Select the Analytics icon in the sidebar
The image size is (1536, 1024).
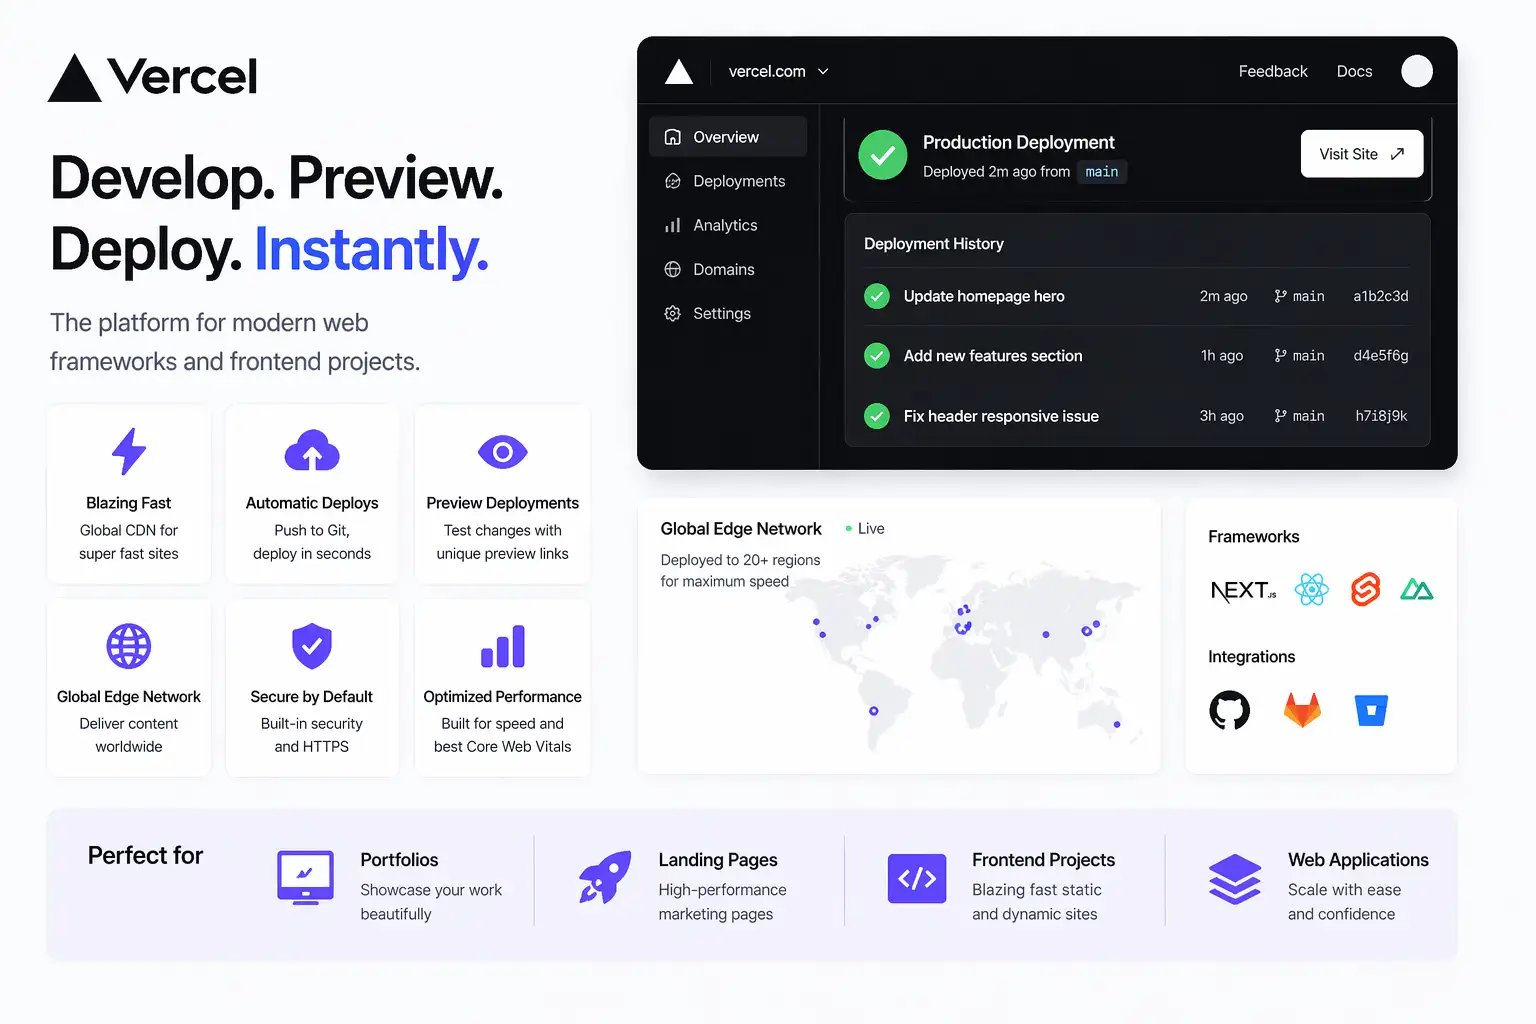tap(672, 225)
